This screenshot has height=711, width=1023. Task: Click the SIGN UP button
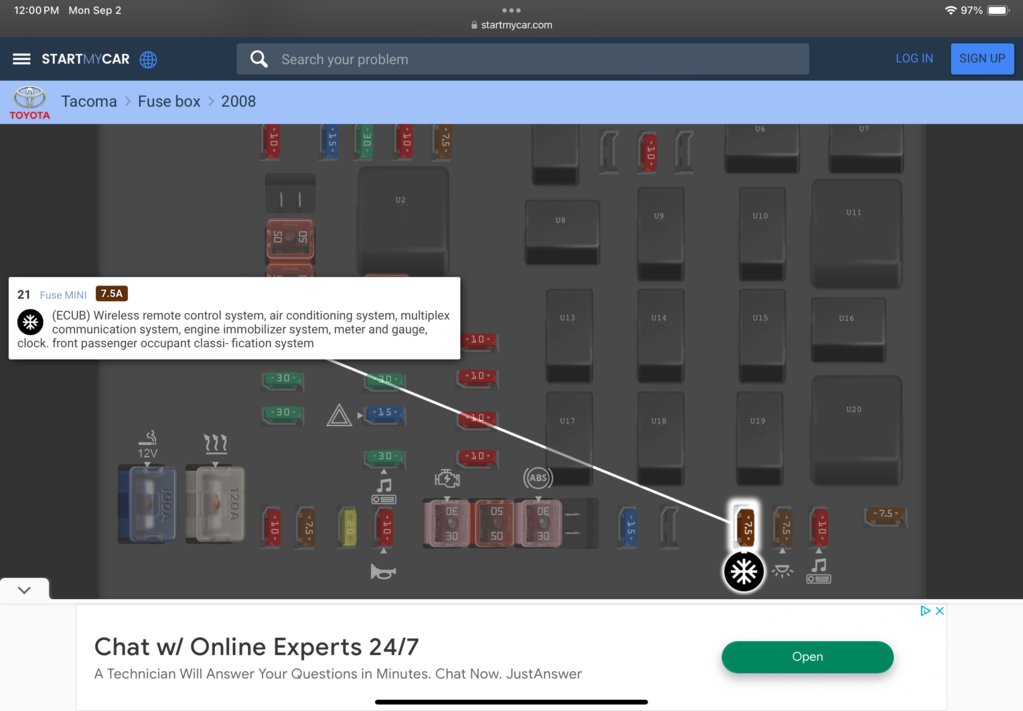pos(982,59)
